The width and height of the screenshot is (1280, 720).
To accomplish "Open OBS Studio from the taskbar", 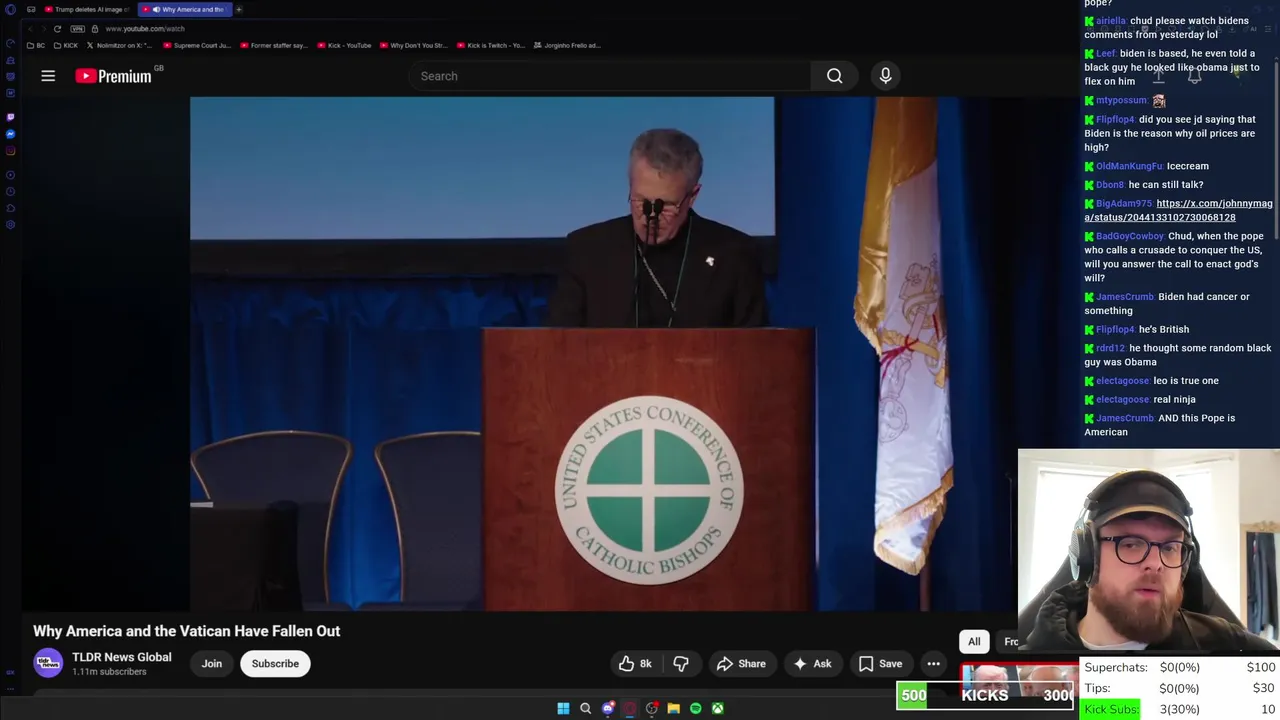I will tap(651, 709).
